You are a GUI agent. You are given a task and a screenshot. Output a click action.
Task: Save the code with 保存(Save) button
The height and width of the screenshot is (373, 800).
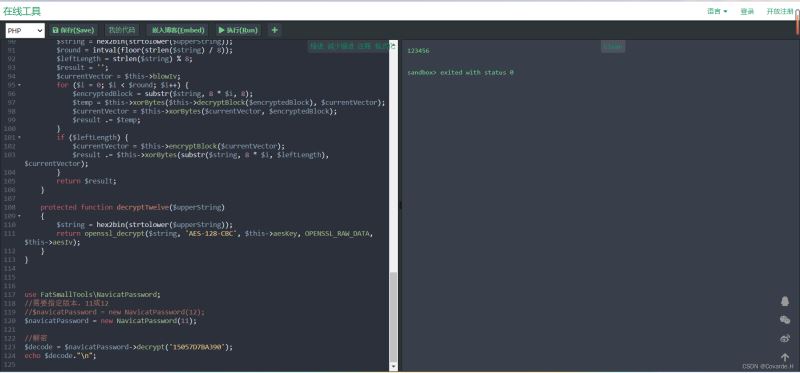pos(73,30)
